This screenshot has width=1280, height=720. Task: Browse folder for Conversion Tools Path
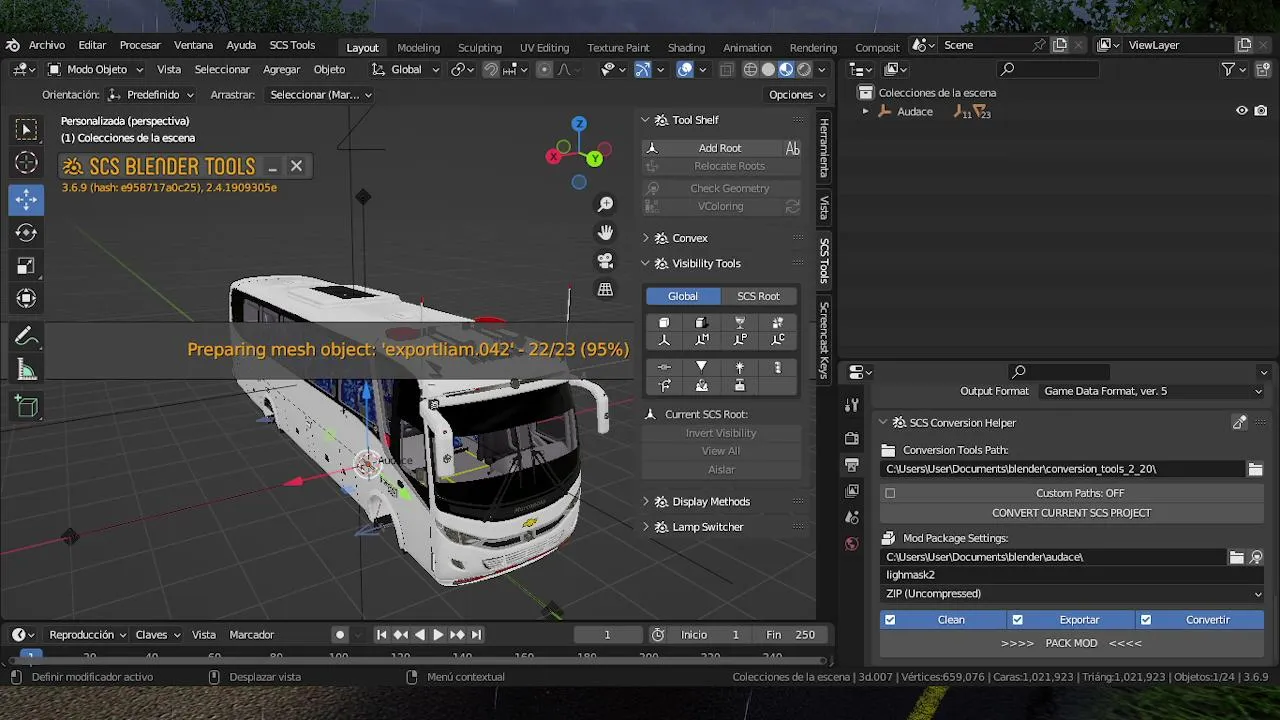pos(1255,469)
